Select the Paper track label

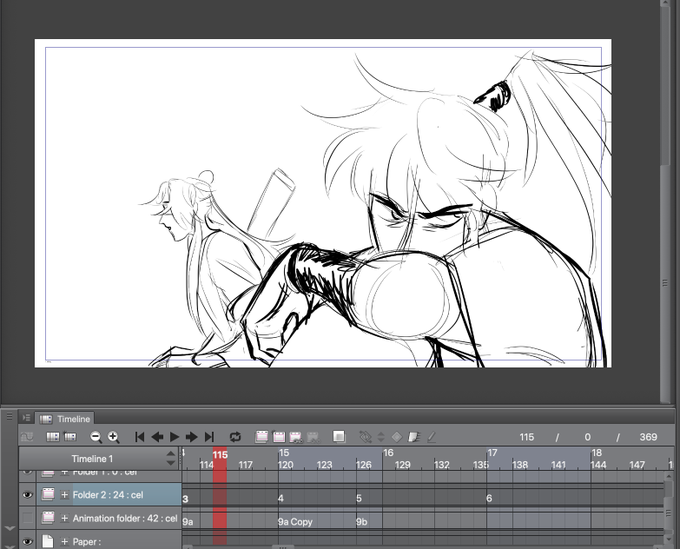[87, 542]
